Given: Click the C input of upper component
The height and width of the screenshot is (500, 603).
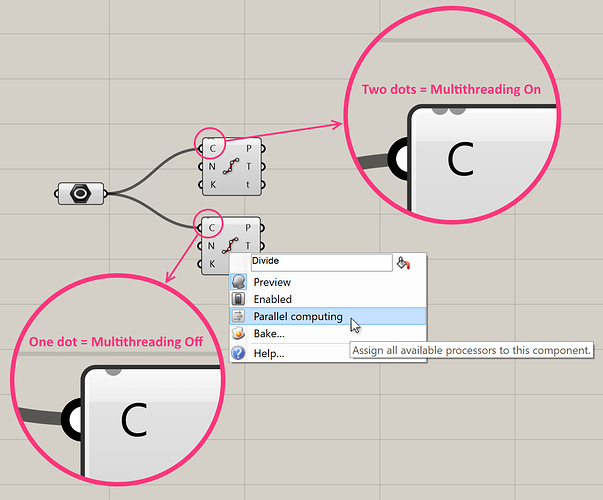Looking at the screenshot, I should point(211,149).
